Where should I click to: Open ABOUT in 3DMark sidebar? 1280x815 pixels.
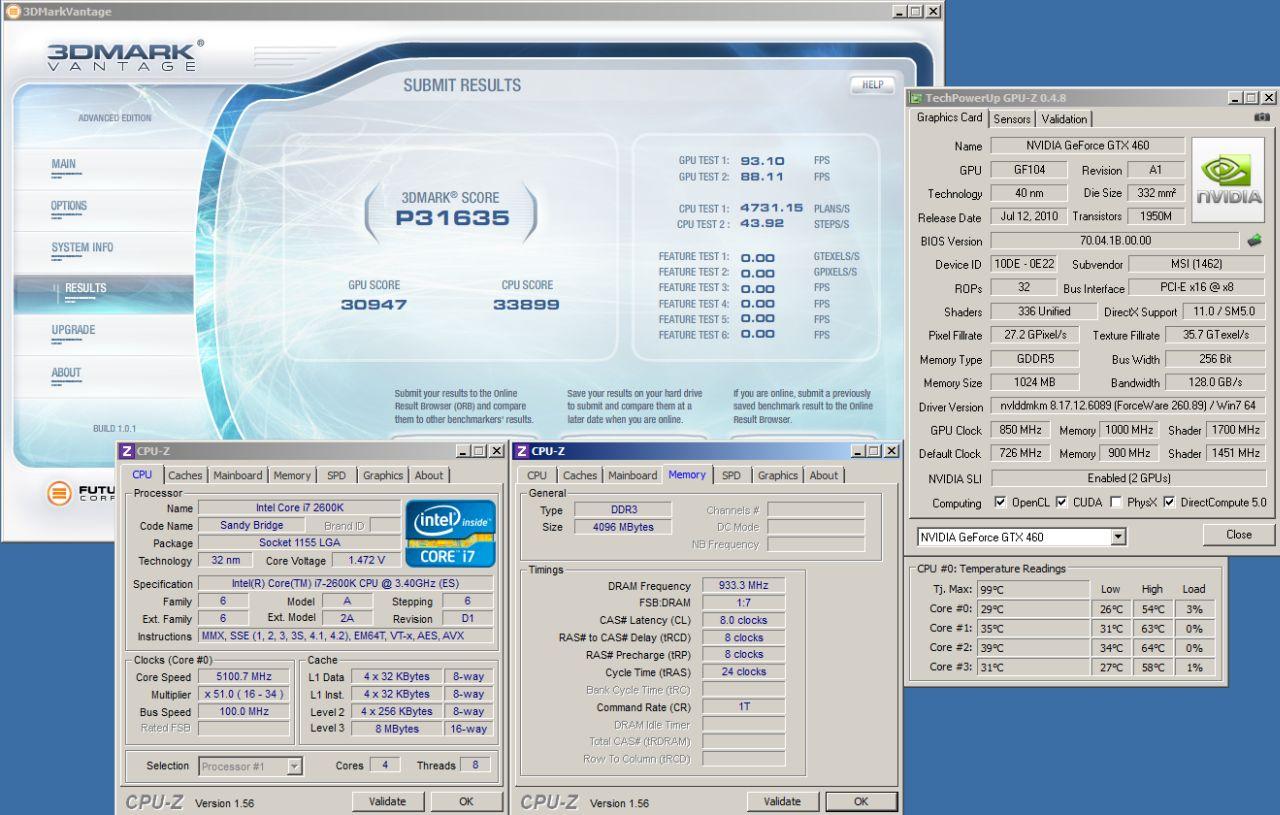click(66, 372)
